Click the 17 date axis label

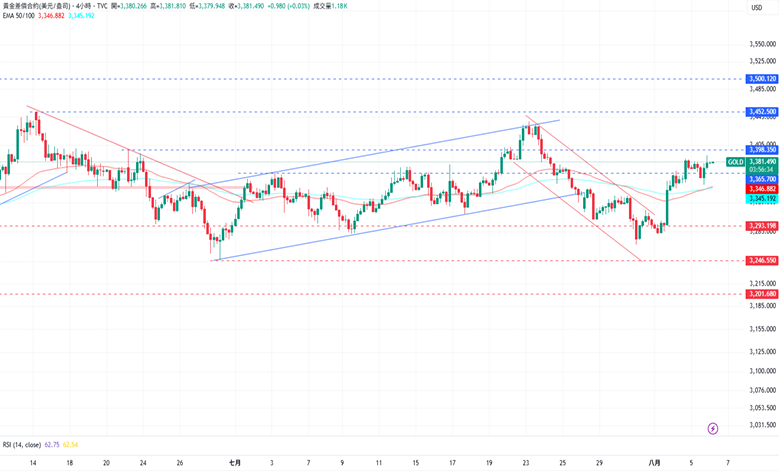452,463
